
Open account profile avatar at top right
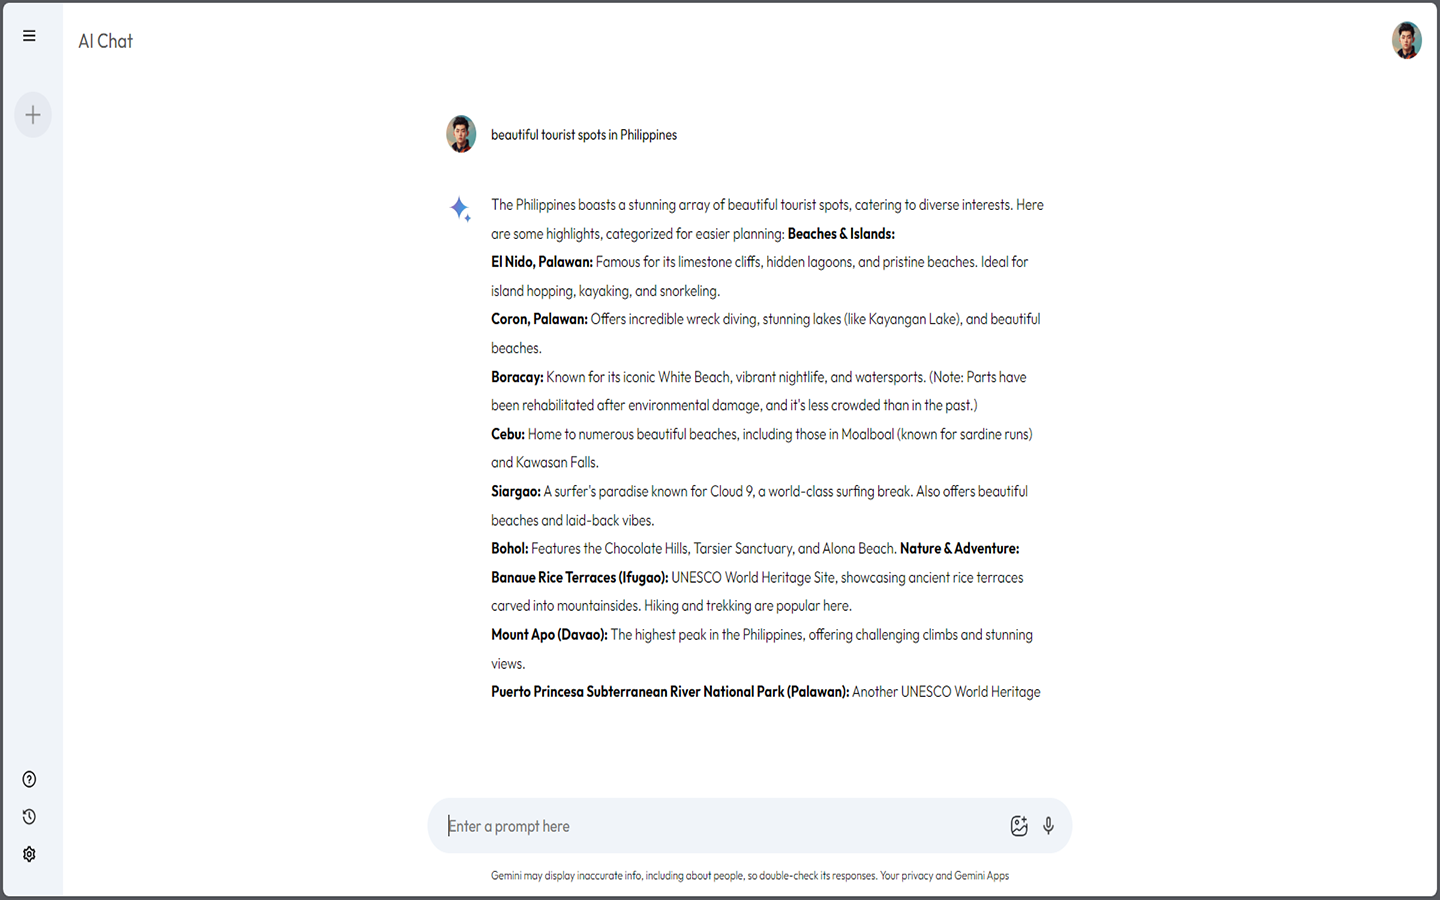[1406, 41]
